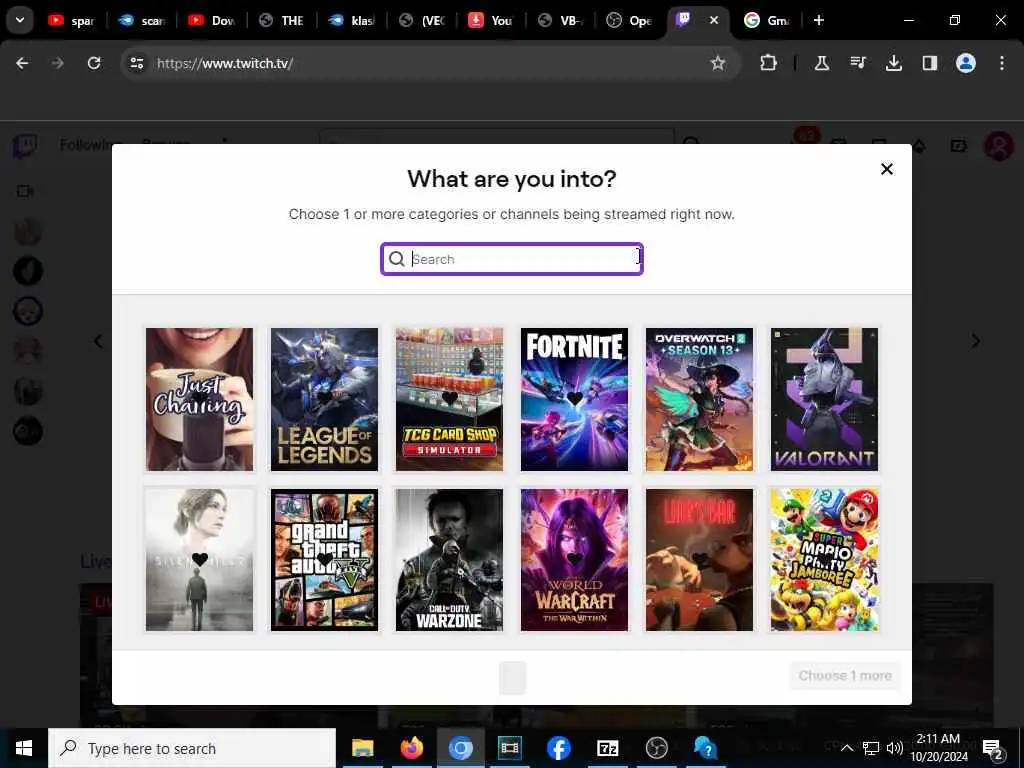Choose the League of Legends category
Viewport: 1024px width, 768px height.
[325, 399]
